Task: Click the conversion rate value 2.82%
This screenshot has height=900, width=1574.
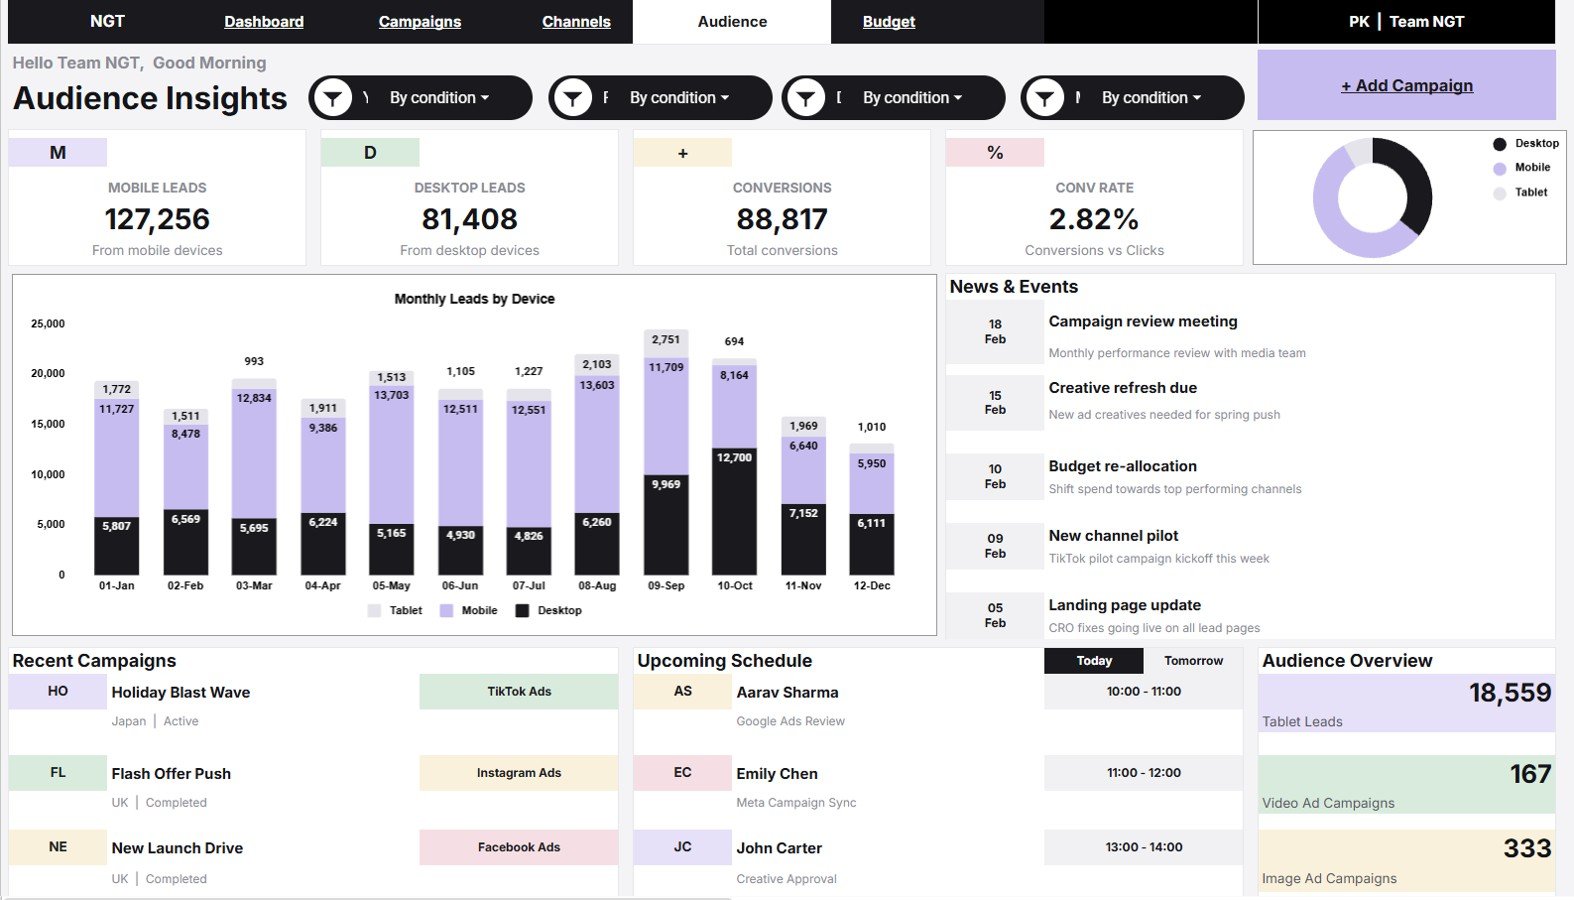Action: click(1094, 219)
